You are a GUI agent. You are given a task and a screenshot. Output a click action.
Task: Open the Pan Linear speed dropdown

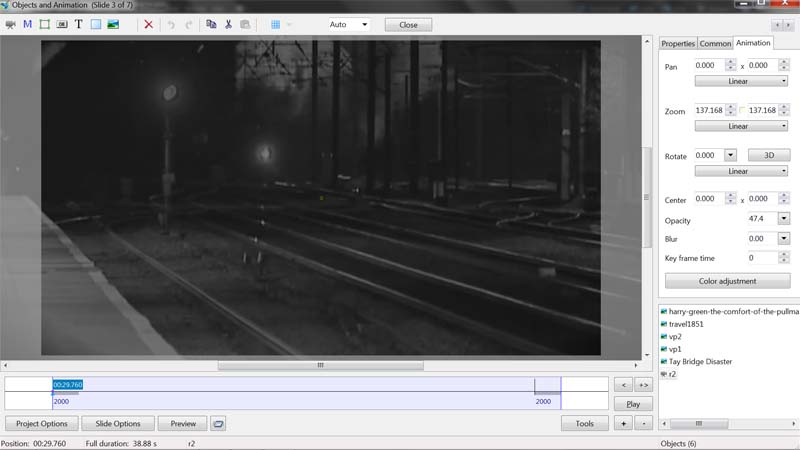pyautogui.click(x=741, y=81)
